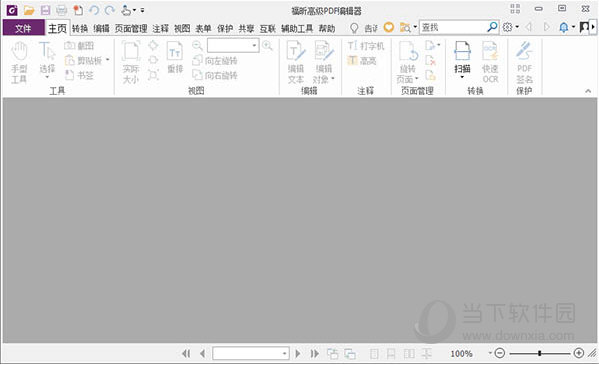Rotate view with 向左旋转
This screenshot has width=599, height=365.
point(215,60)
